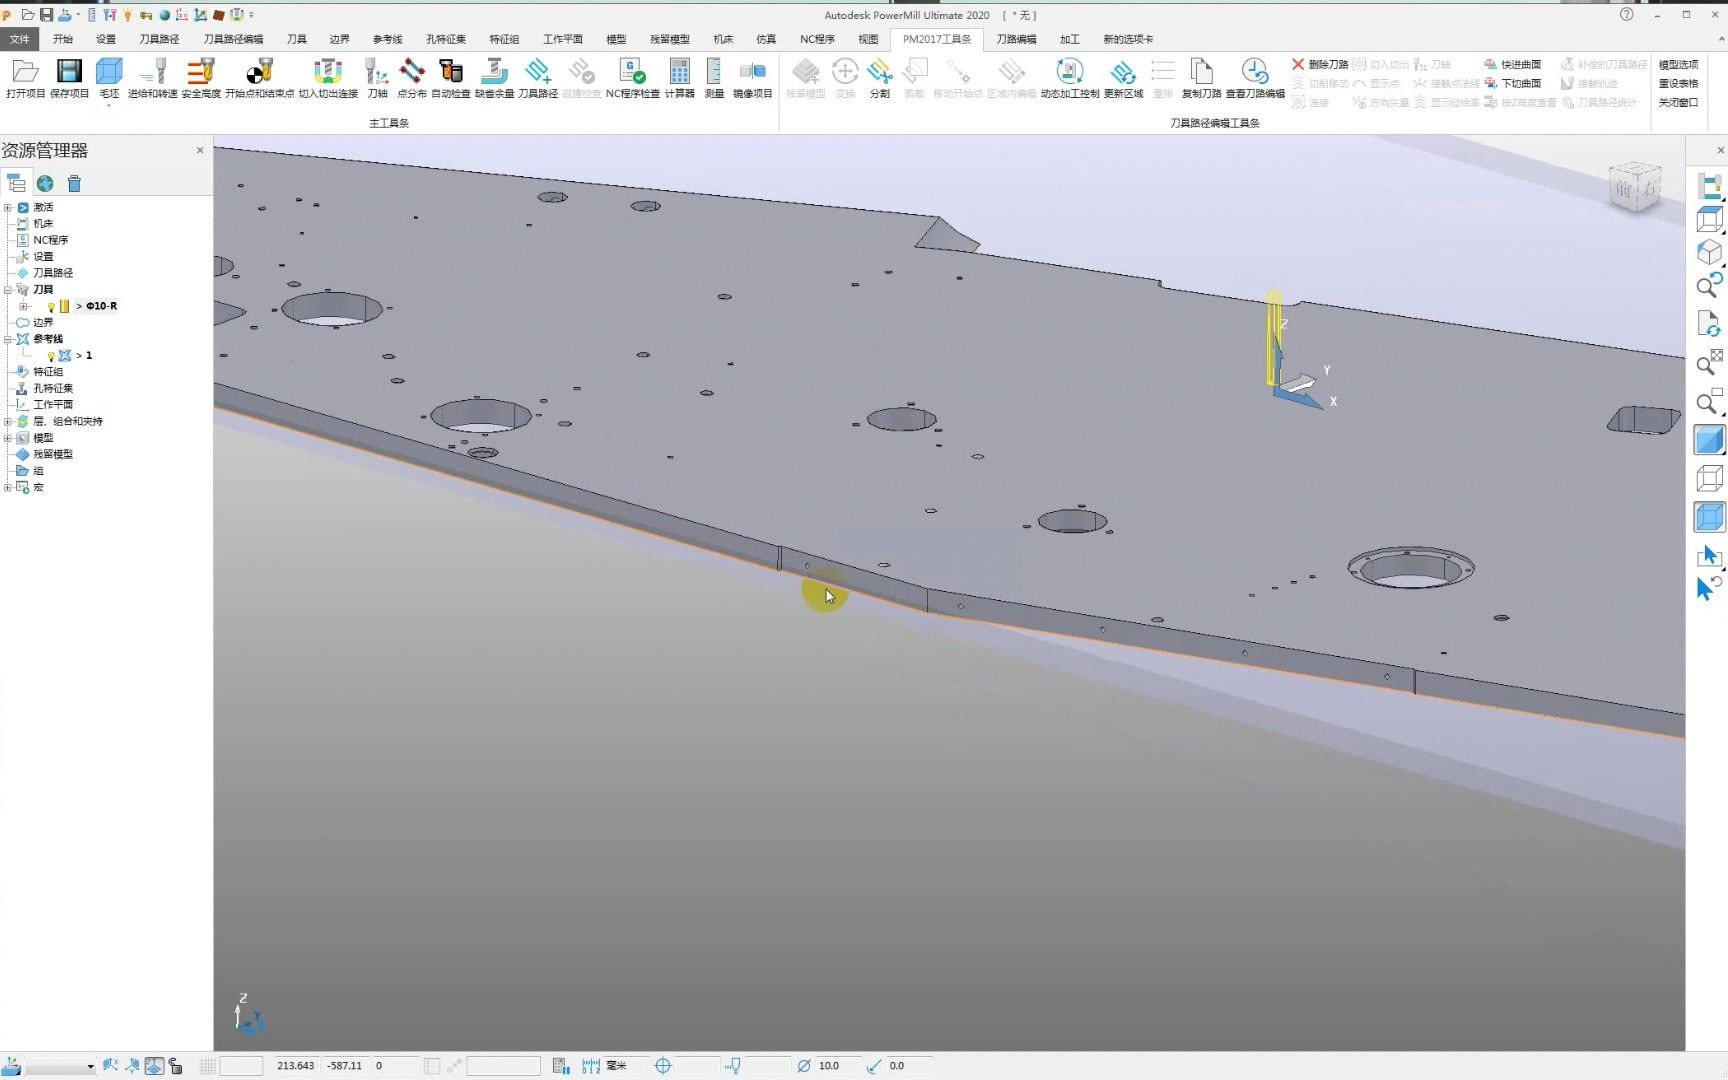Toggle light bulb of reference line 1
This screenshot has width=1728, height=1080.
coord(51,356)
